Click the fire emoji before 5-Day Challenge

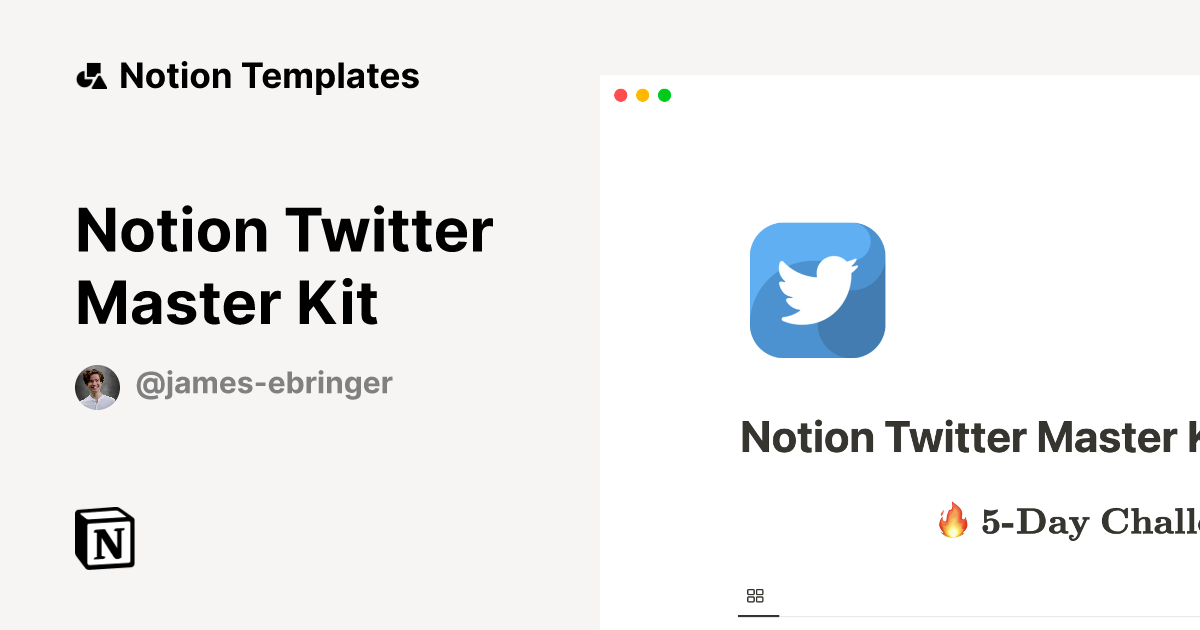point(953,521)
